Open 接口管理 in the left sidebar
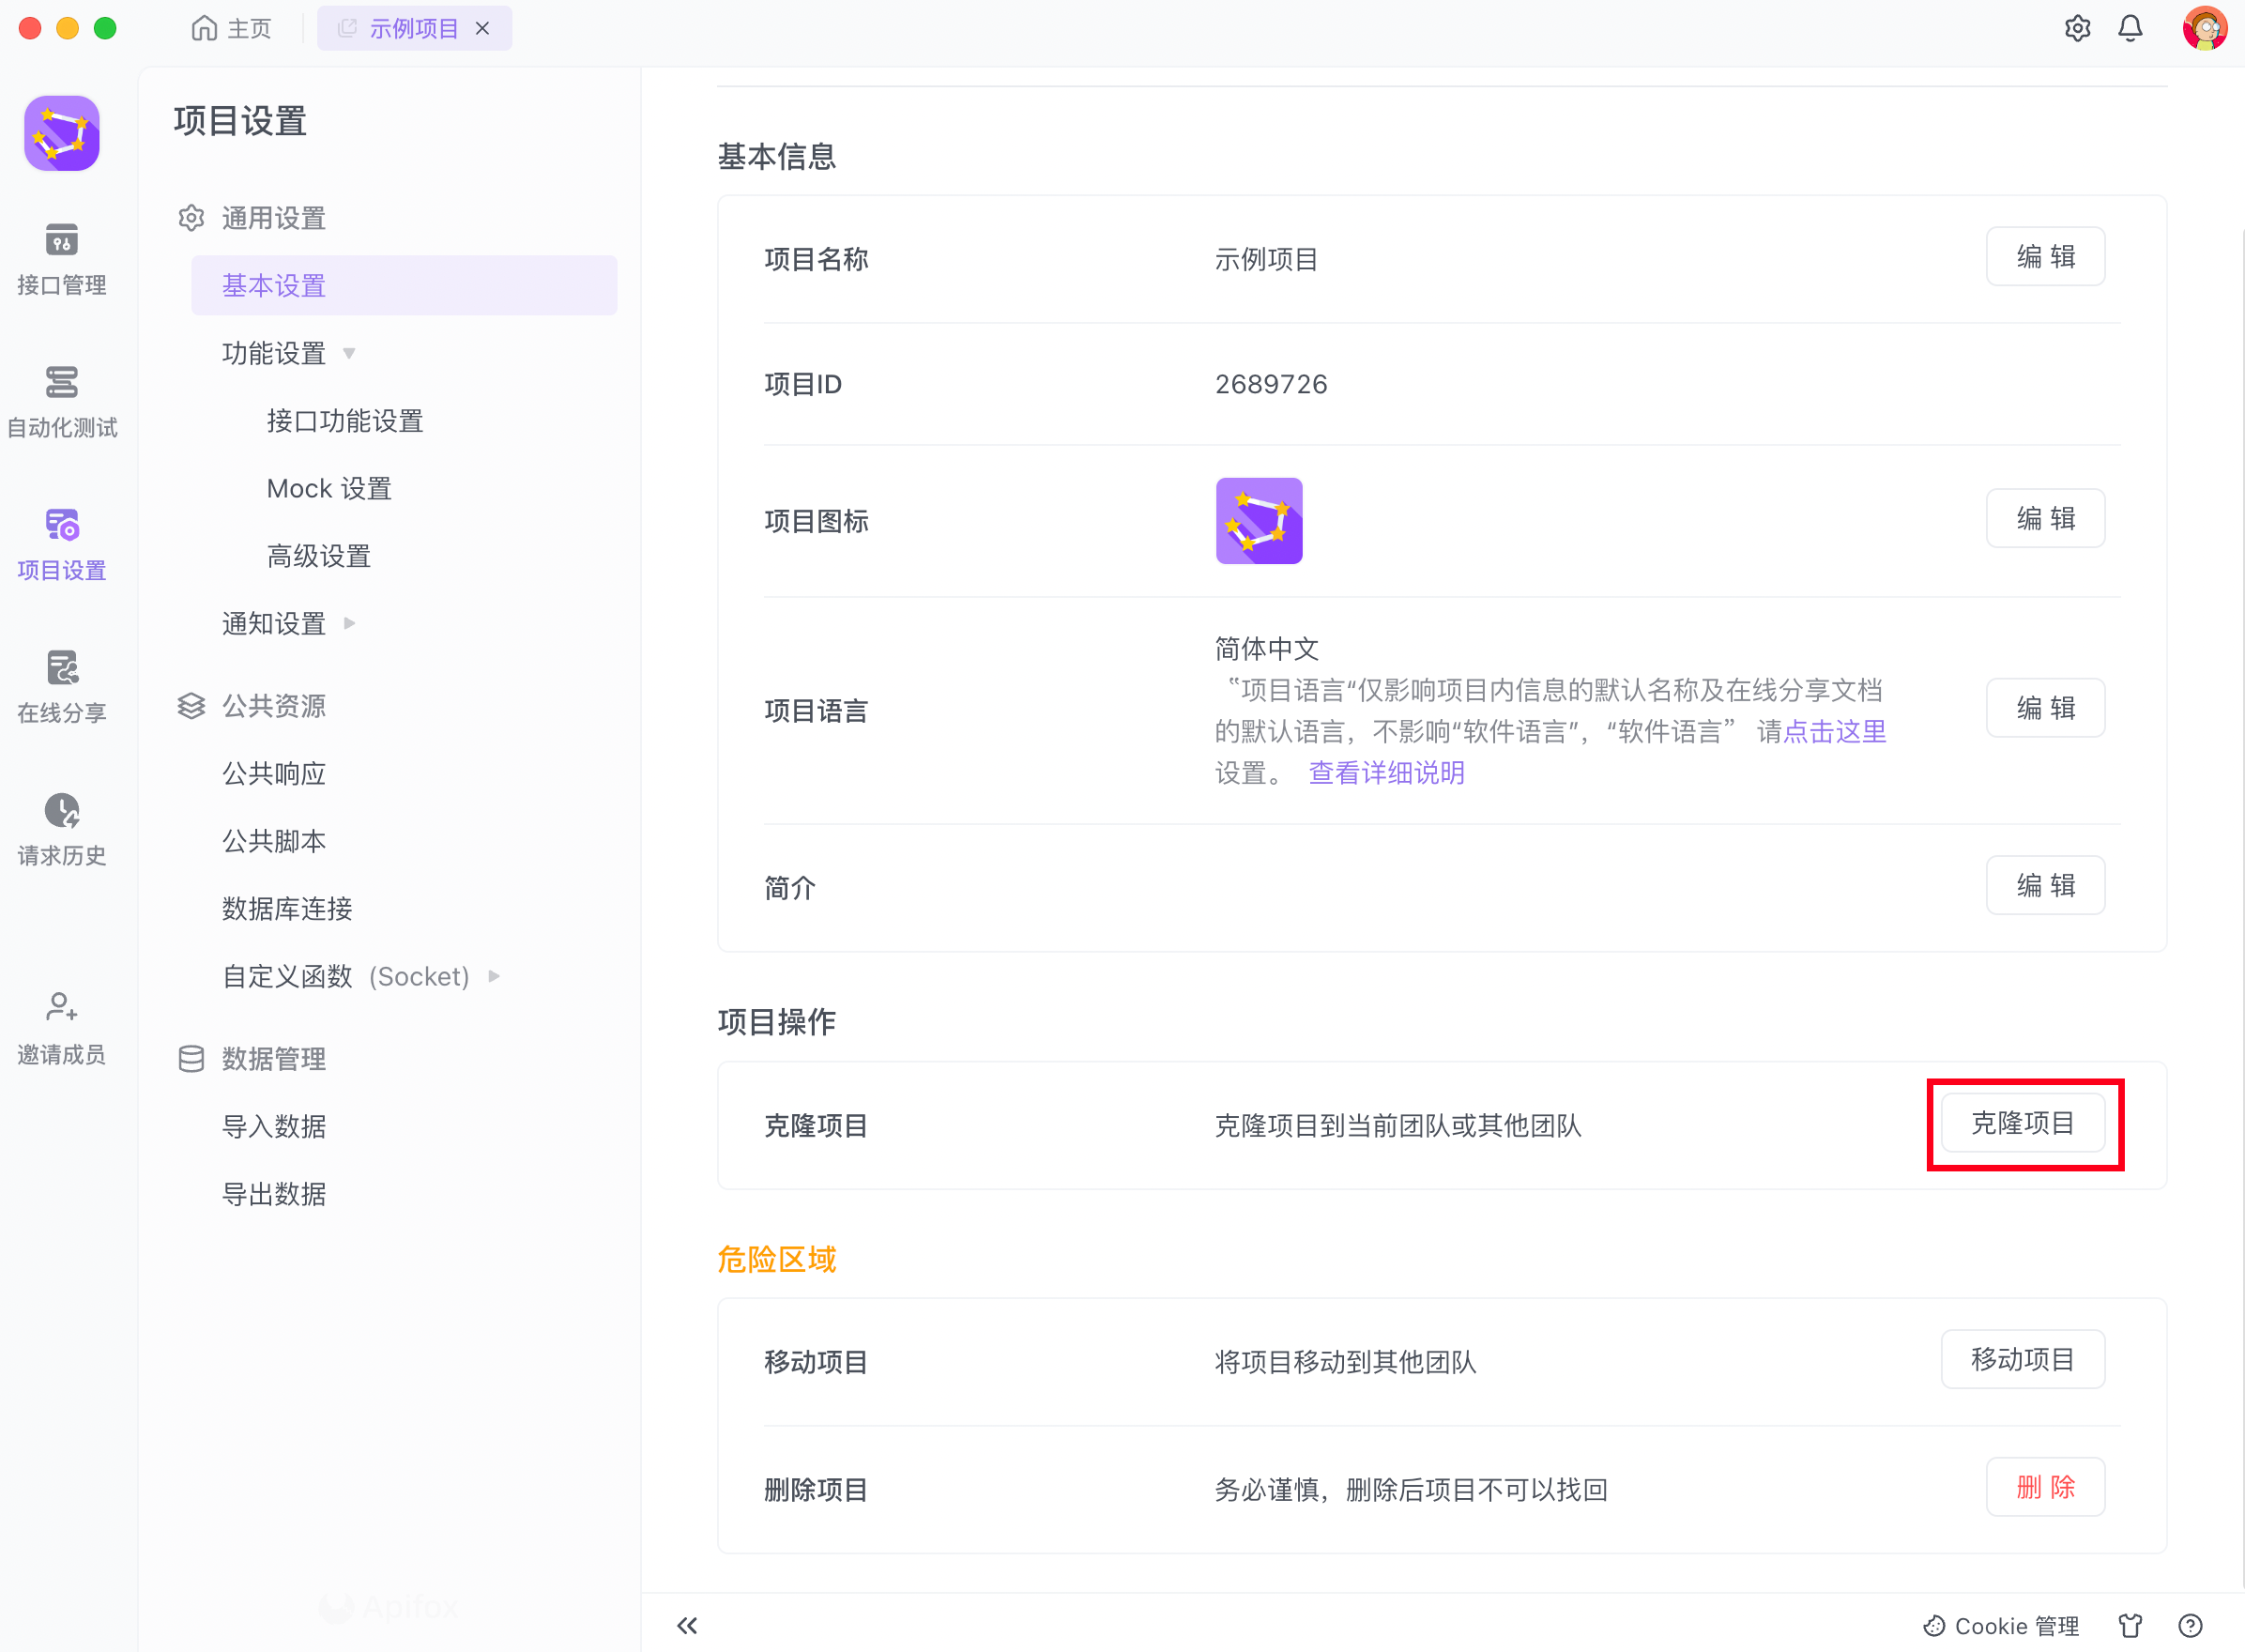Viewport: 2245px width, 1652px height. tap(61, 258)
